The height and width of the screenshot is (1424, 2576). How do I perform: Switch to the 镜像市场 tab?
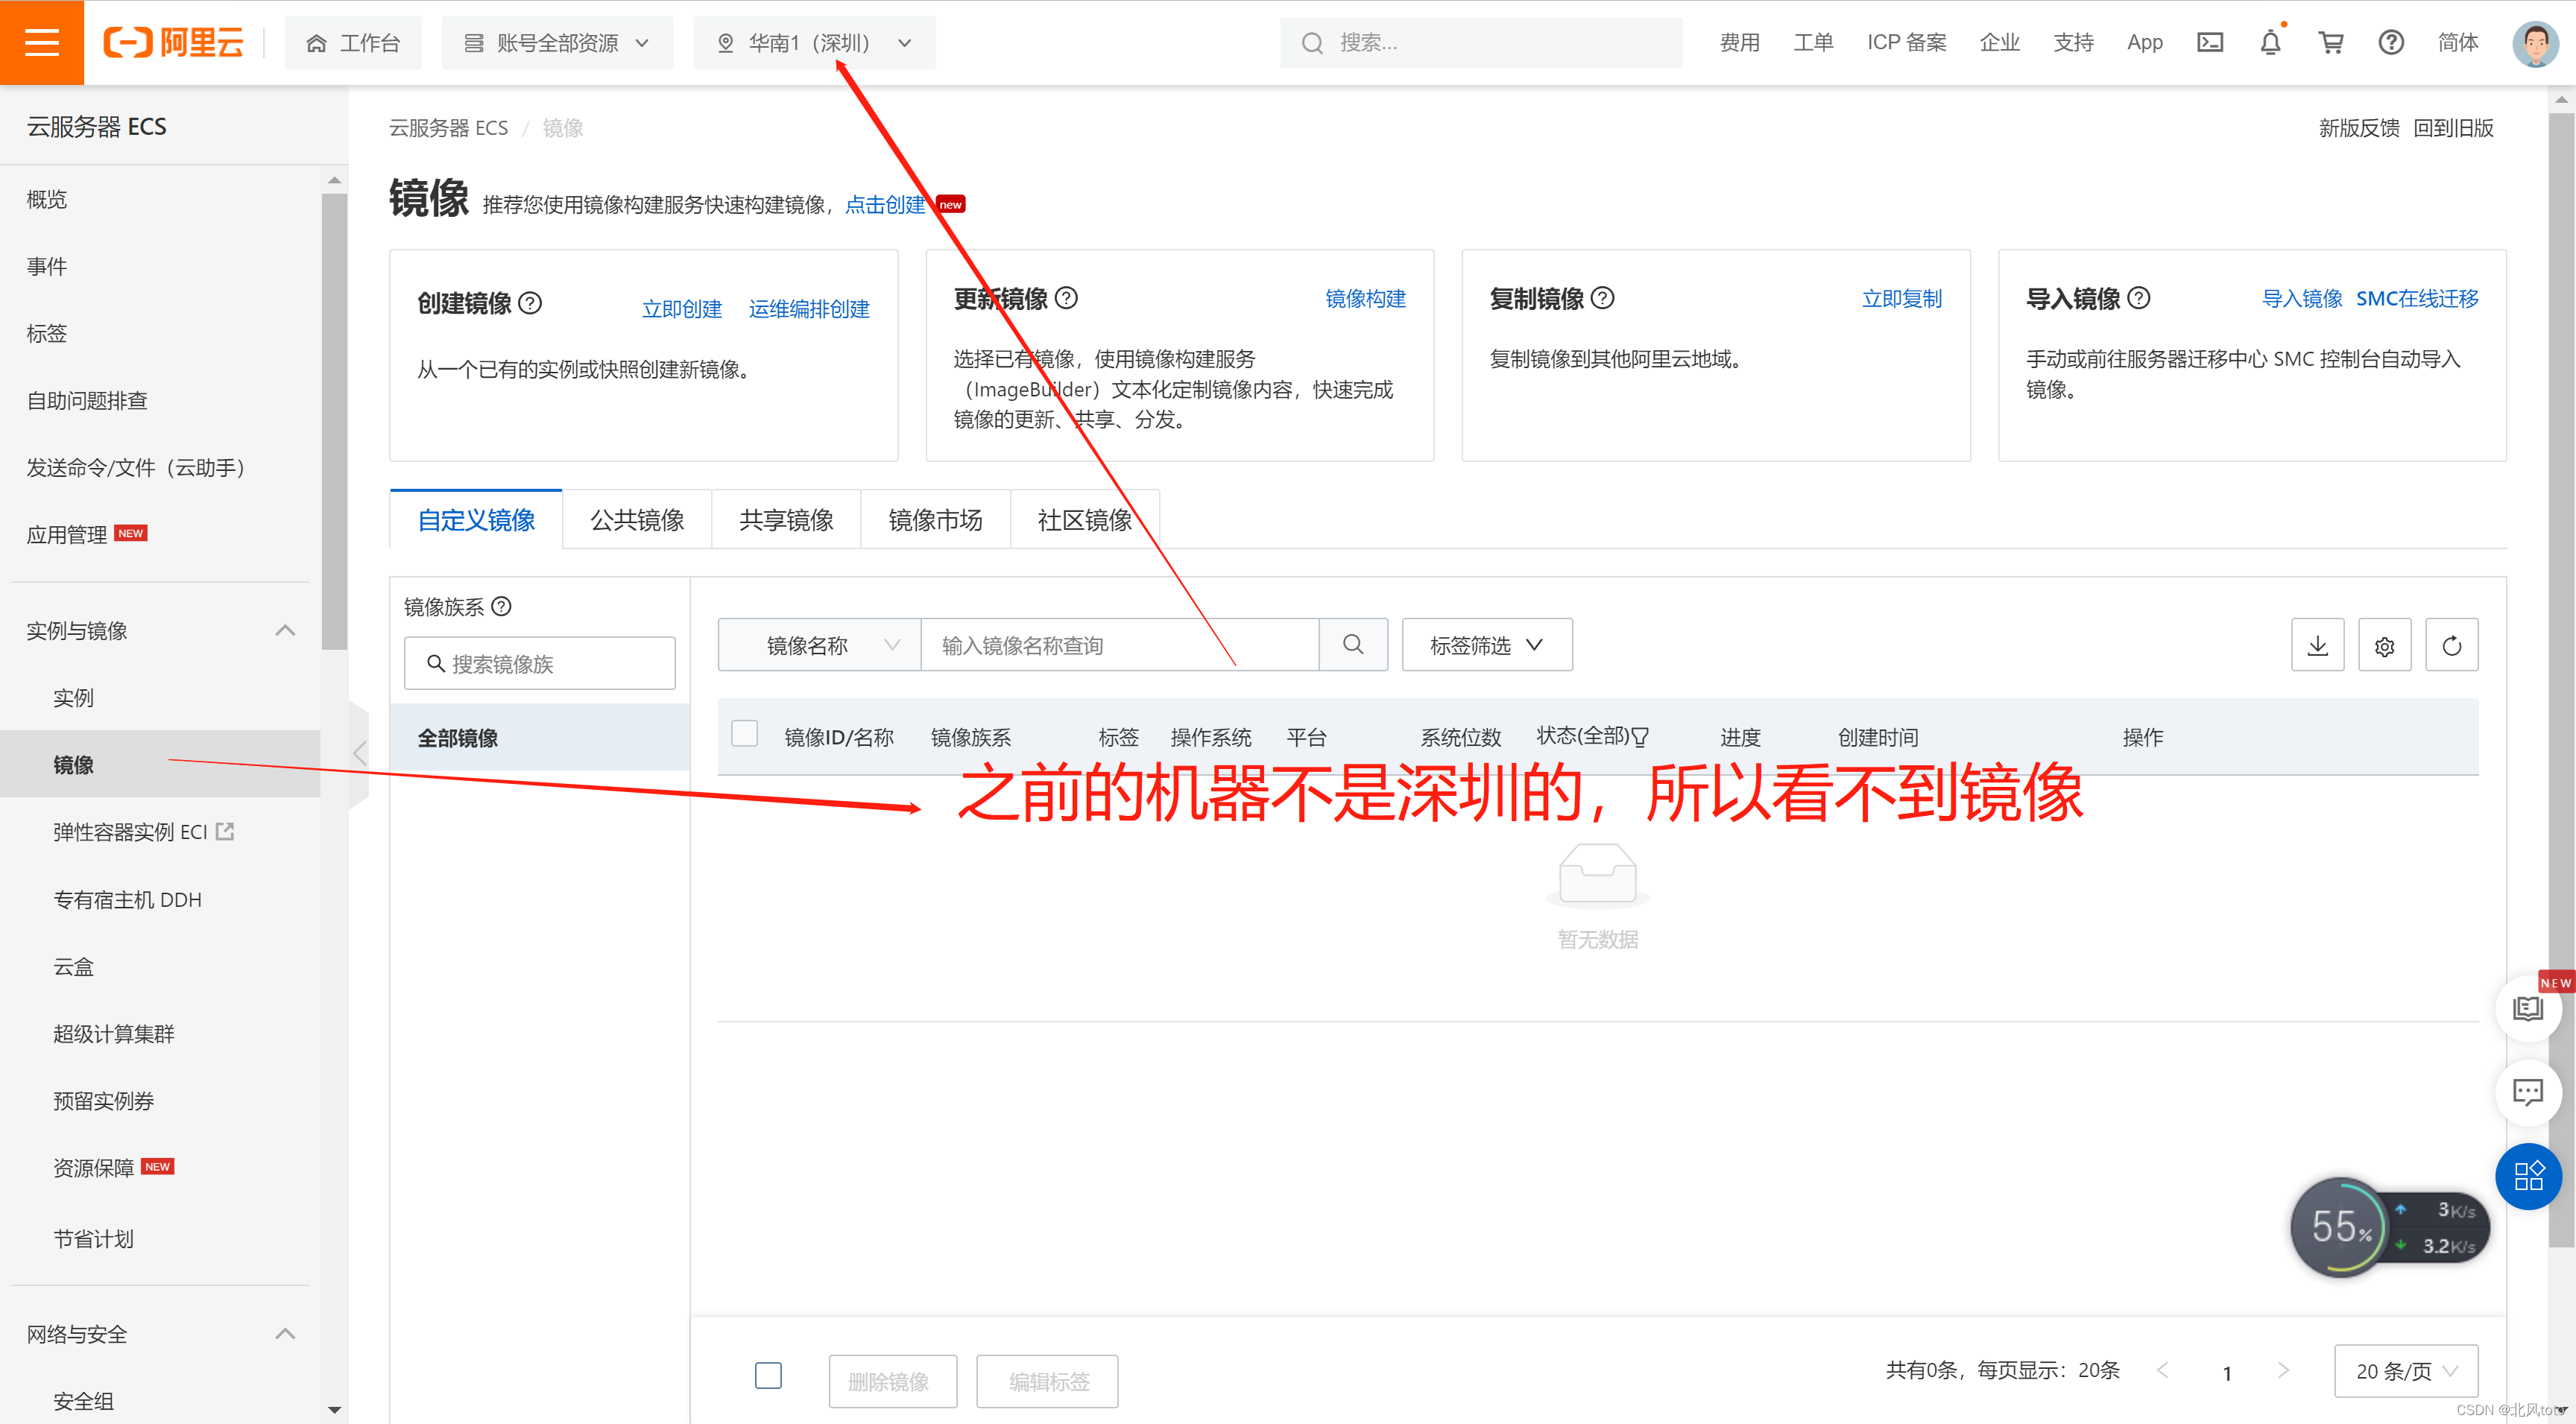point(935,520)
